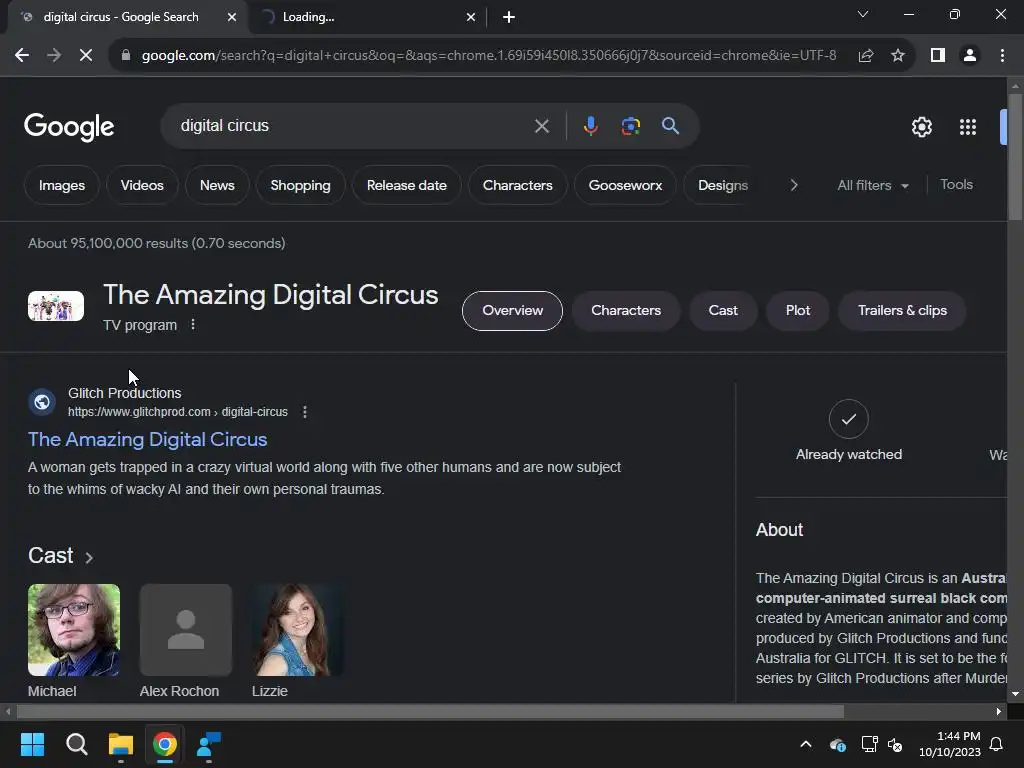Close the Loading tab
Screen dimensions: 1024x768
[471, 17]
